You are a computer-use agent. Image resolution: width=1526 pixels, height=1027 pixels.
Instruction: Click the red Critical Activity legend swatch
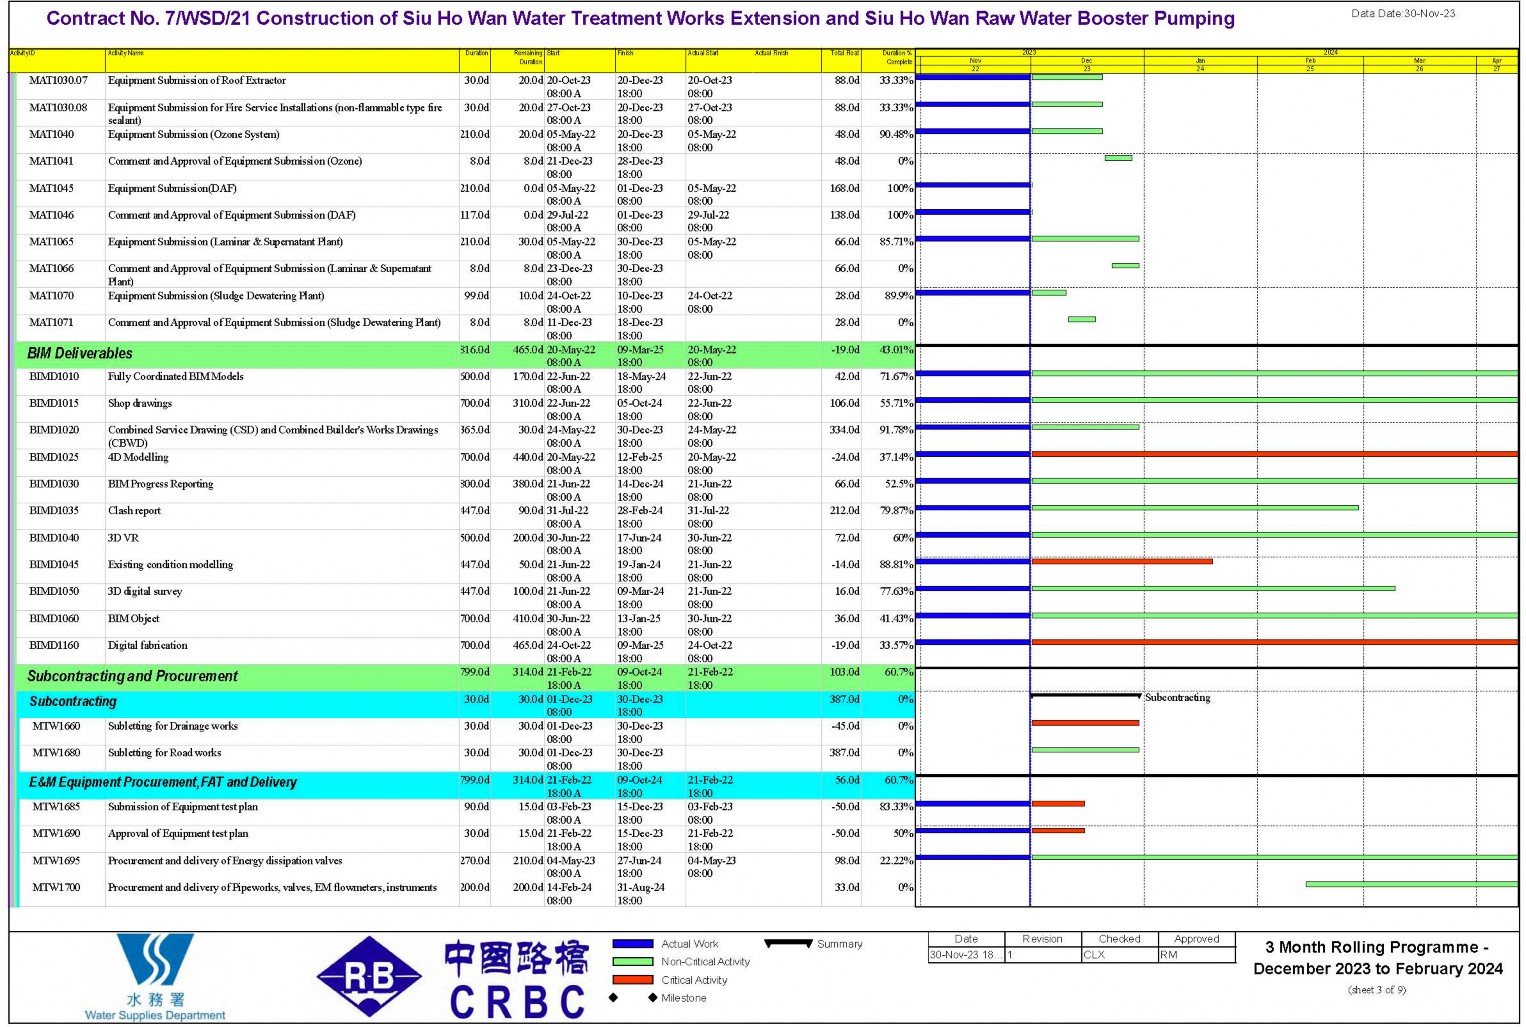(632, 980)
